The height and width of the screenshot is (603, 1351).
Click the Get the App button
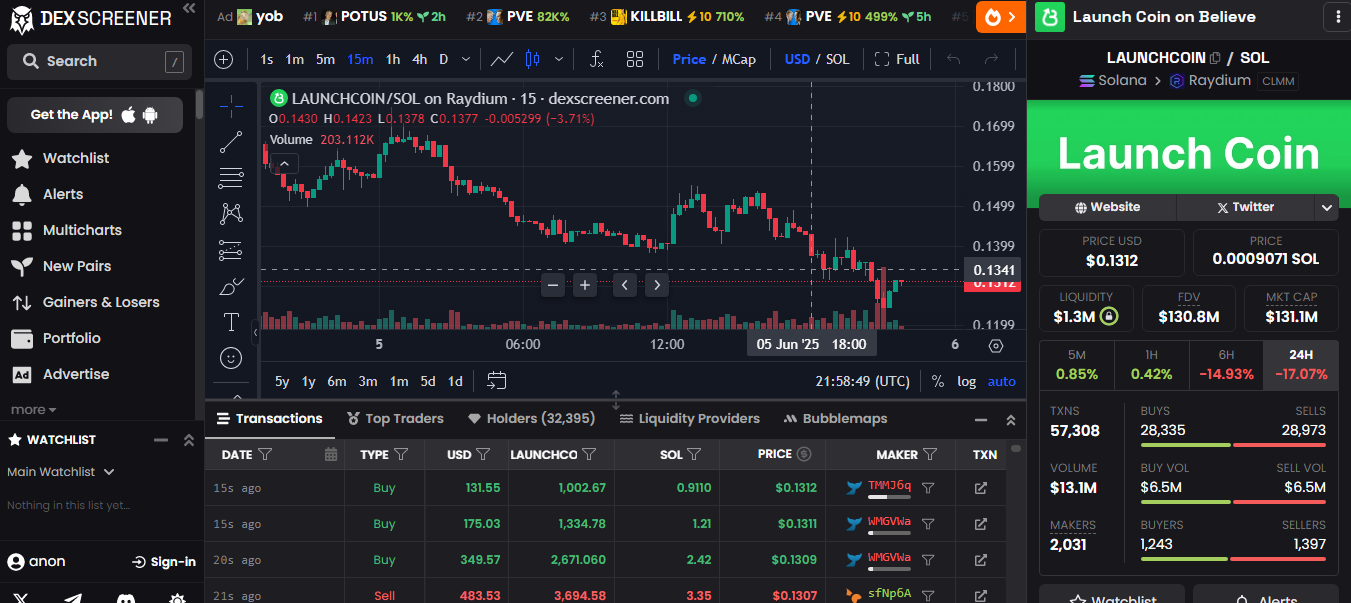coord(95,115)
